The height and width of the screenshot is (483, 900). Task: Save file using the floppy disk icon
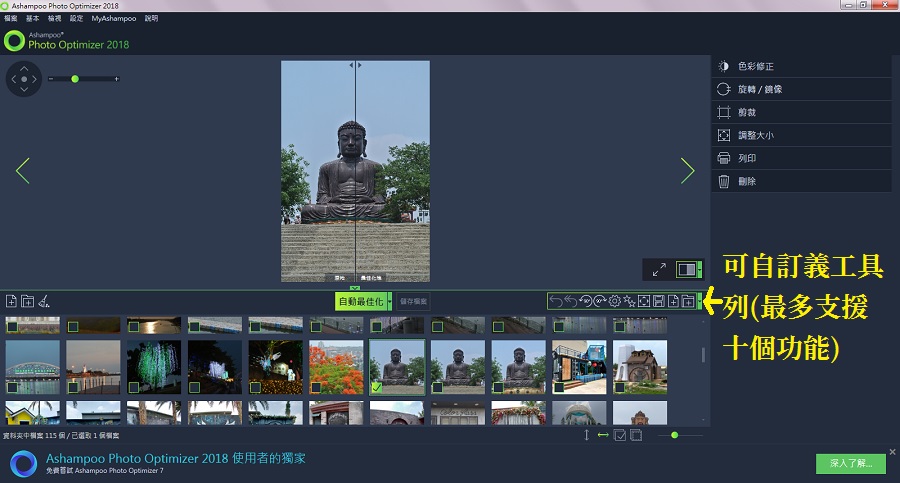659,301
